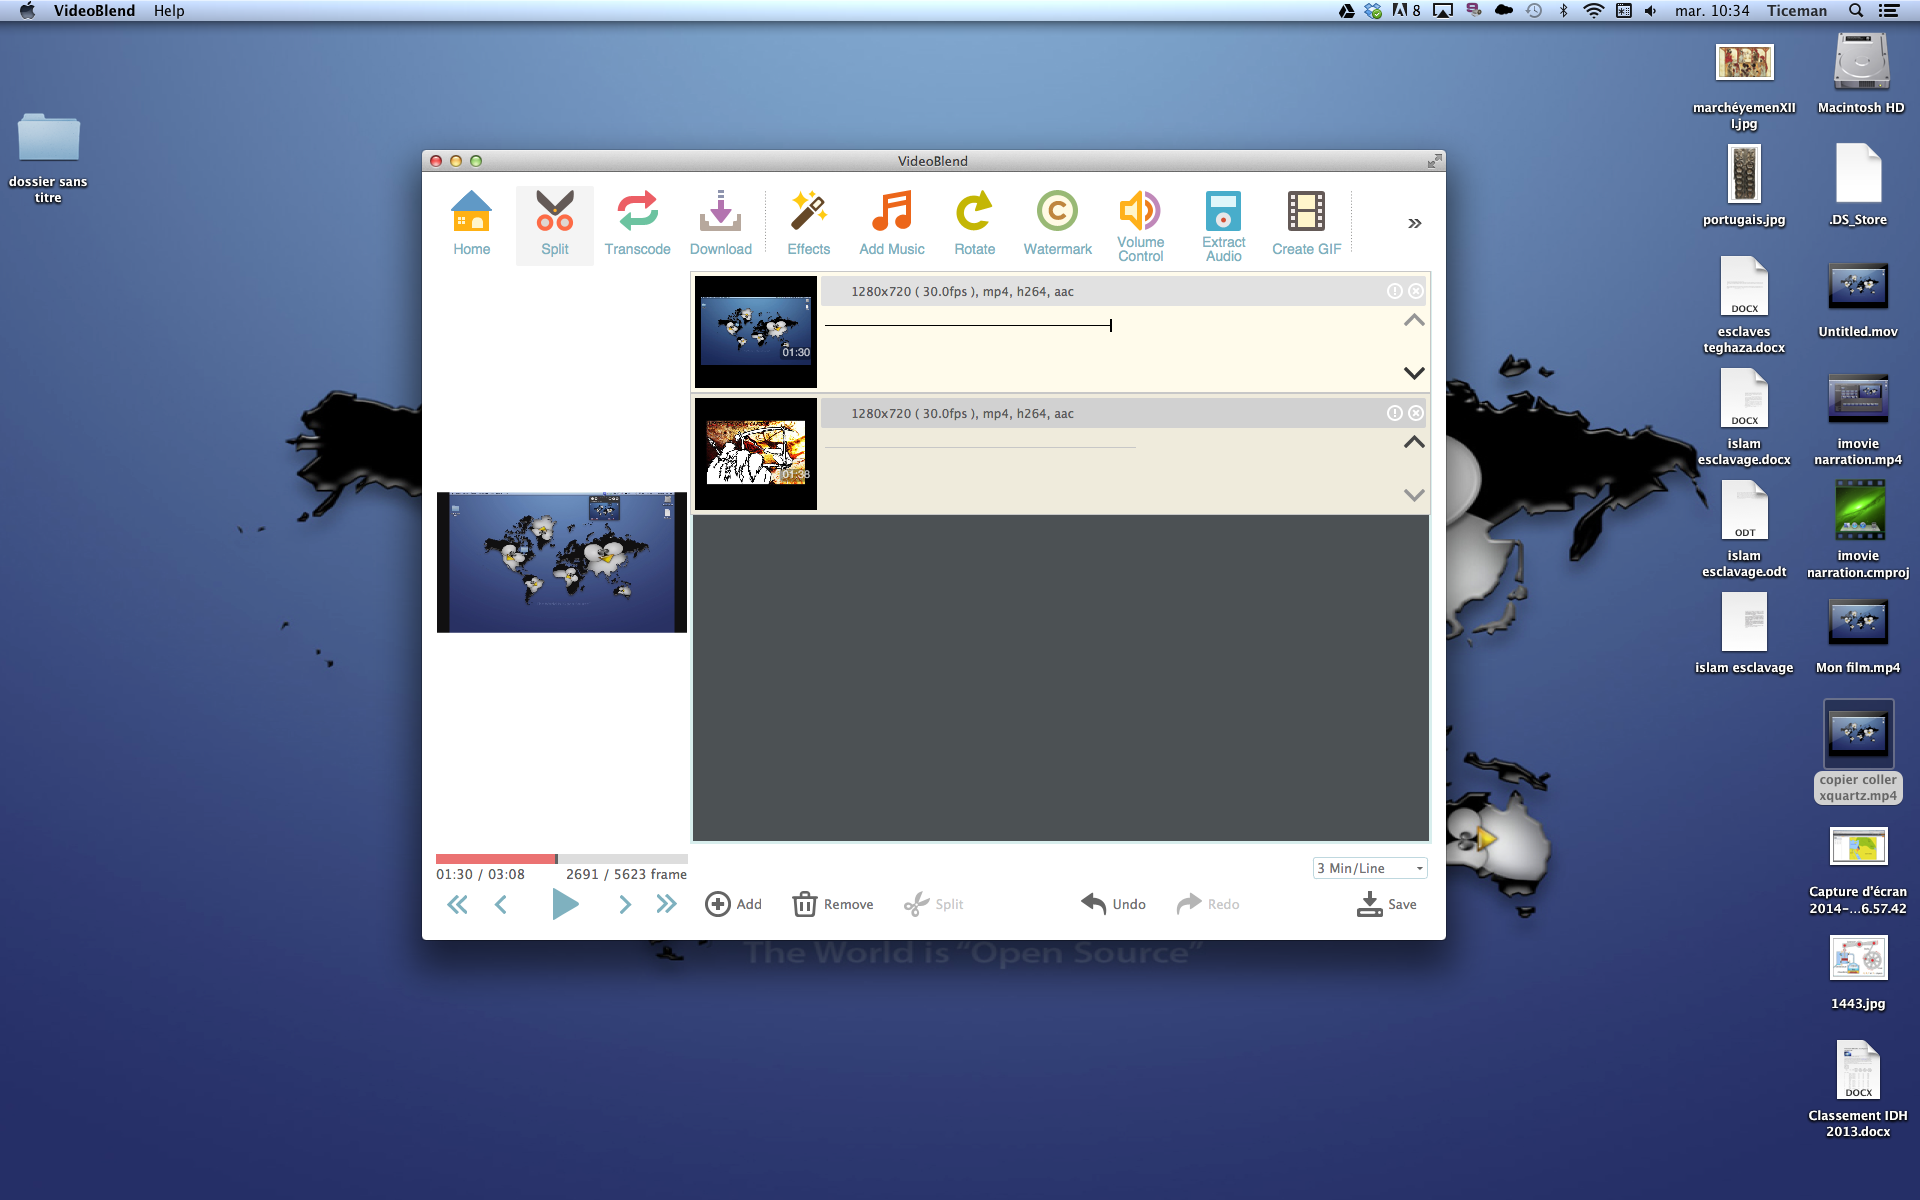Select the Macintosh HD desktop icon

1860,74
